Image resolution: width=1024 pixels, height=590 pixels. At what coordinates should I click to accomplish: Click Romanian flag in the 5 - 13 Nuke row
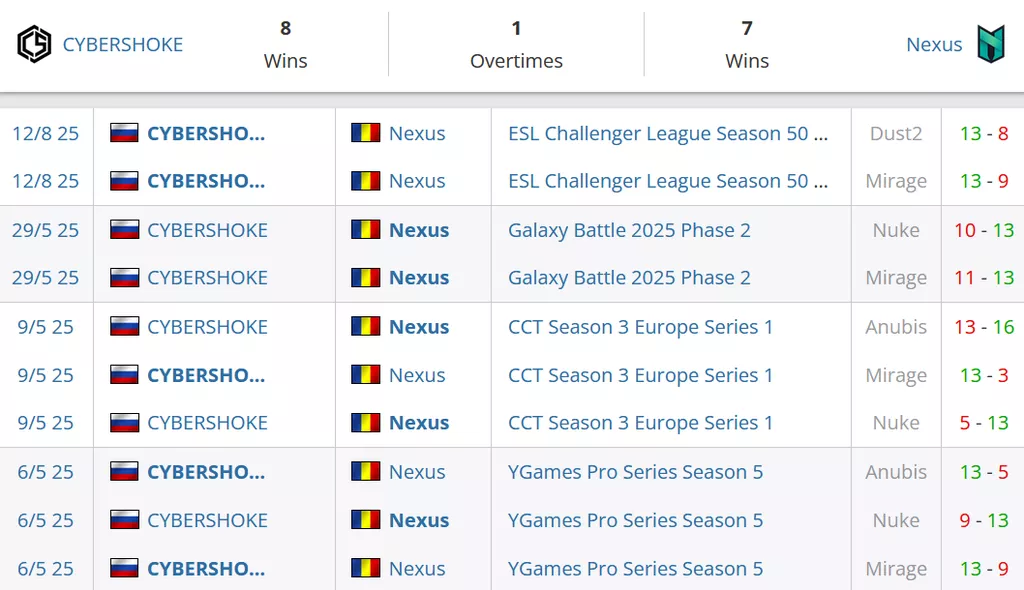[366, 423]
